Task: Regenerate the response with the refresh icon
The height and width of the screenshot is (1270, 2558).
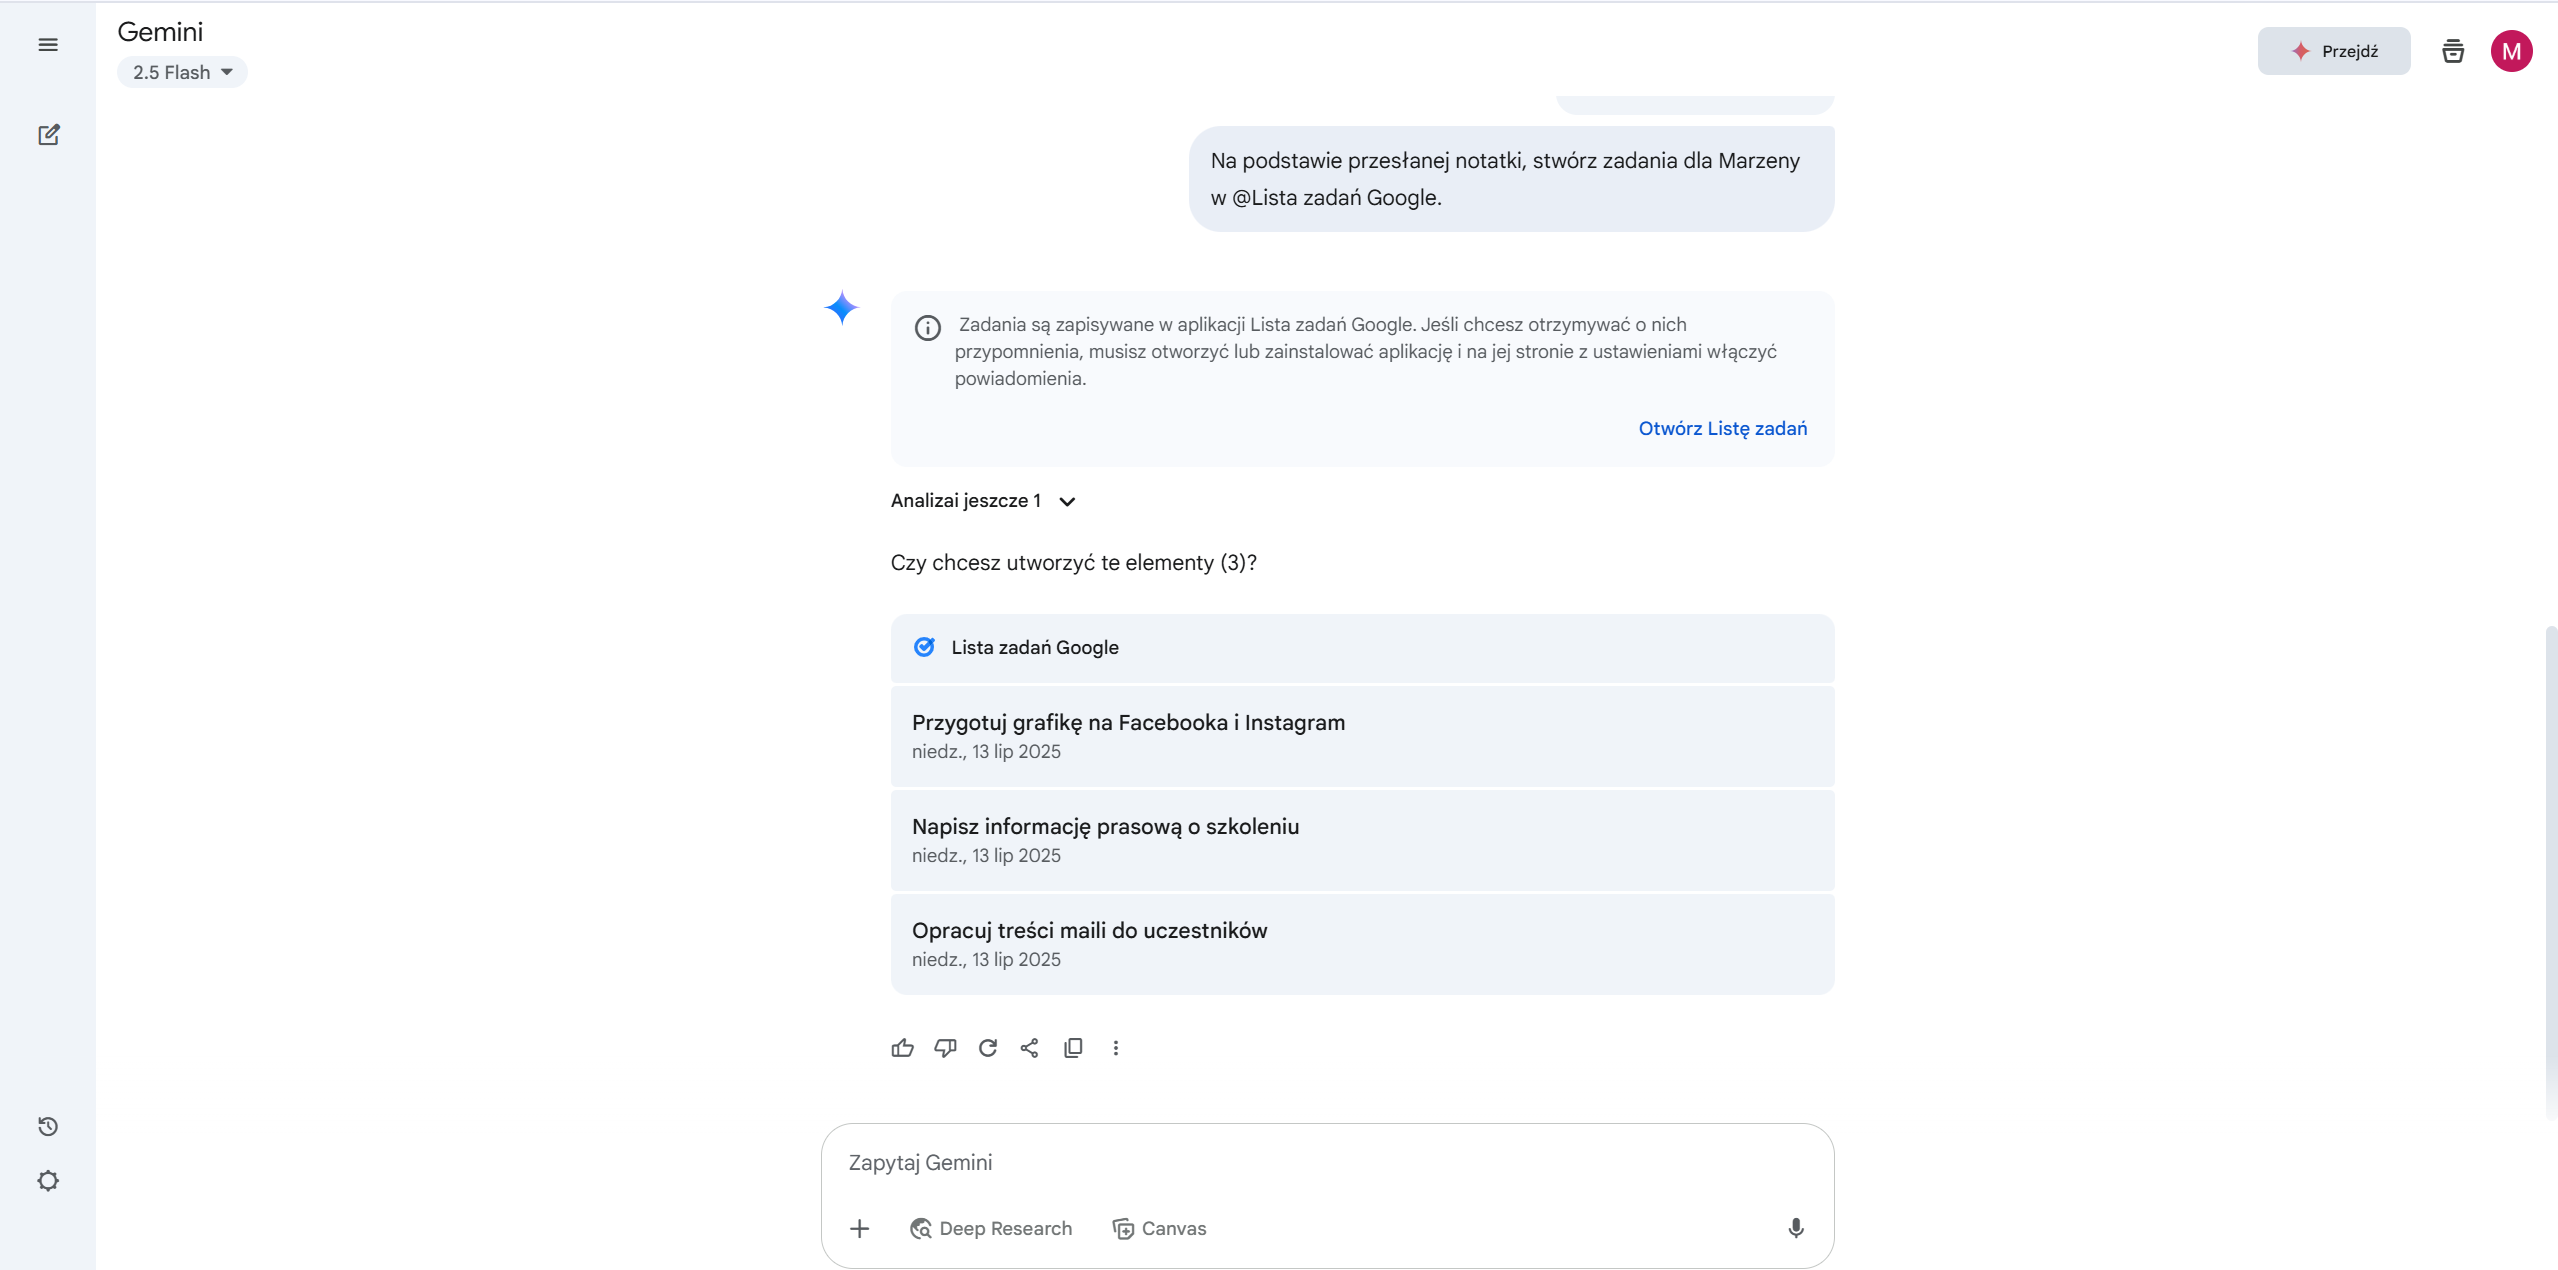Action: pyautogui.click(x=988, y=1048)
